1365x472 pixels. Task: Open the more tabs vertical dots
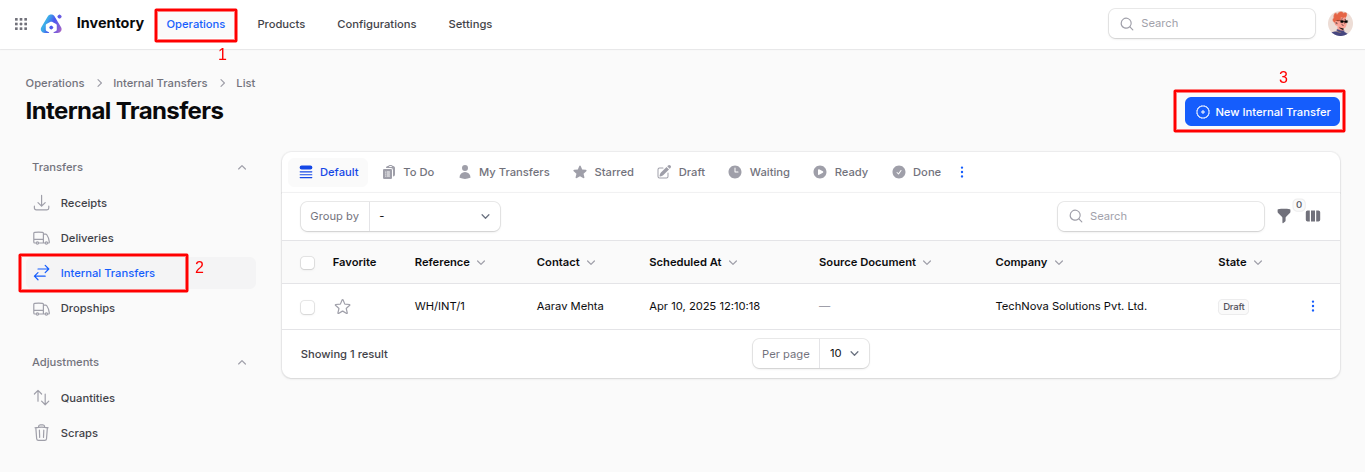point(962,172)
